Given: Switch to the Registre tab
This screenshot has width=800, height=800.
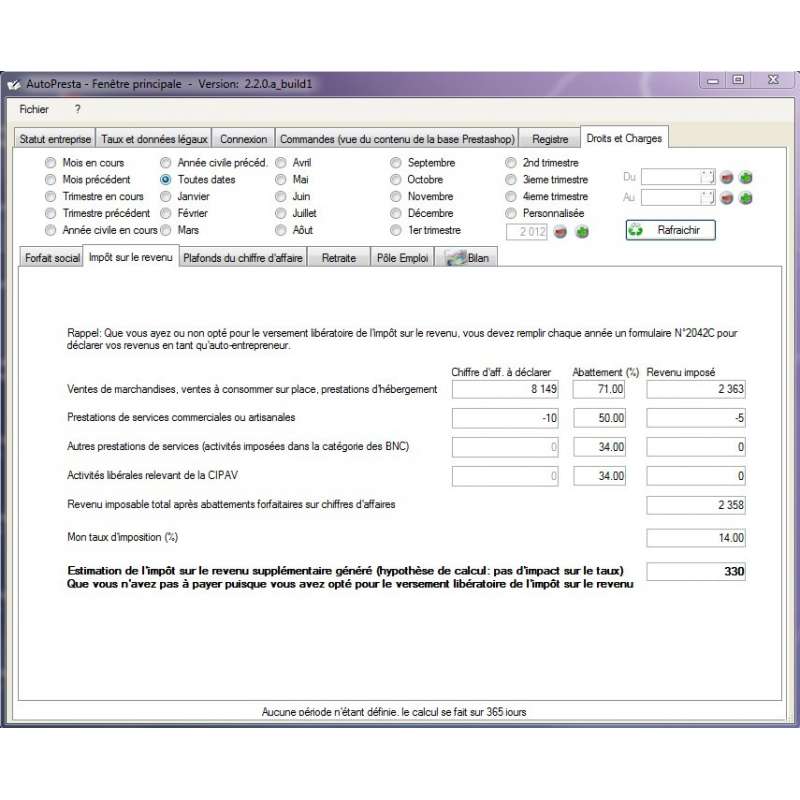Looking at the screenshot, I should tap(550, 139).
